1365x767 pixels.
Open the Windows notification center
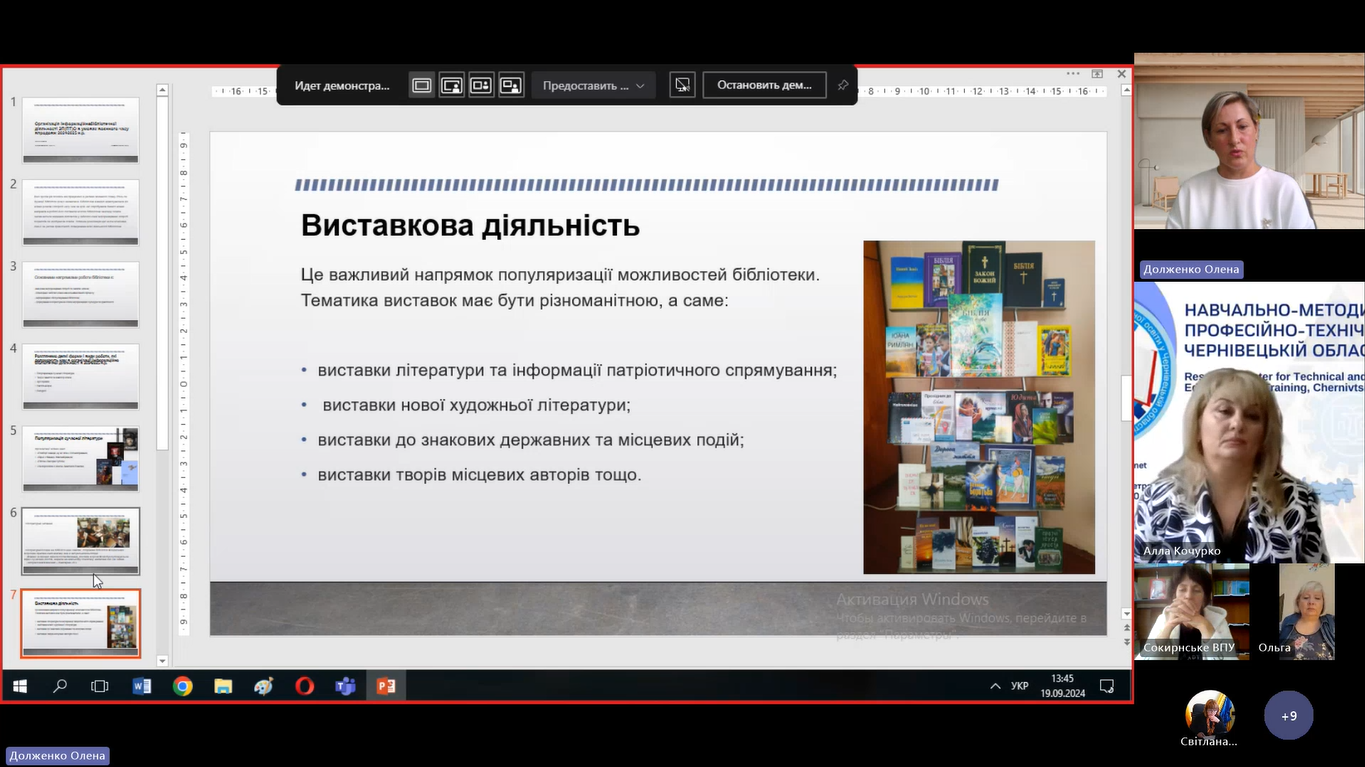pyautogui.click(x=1107, y=686)
